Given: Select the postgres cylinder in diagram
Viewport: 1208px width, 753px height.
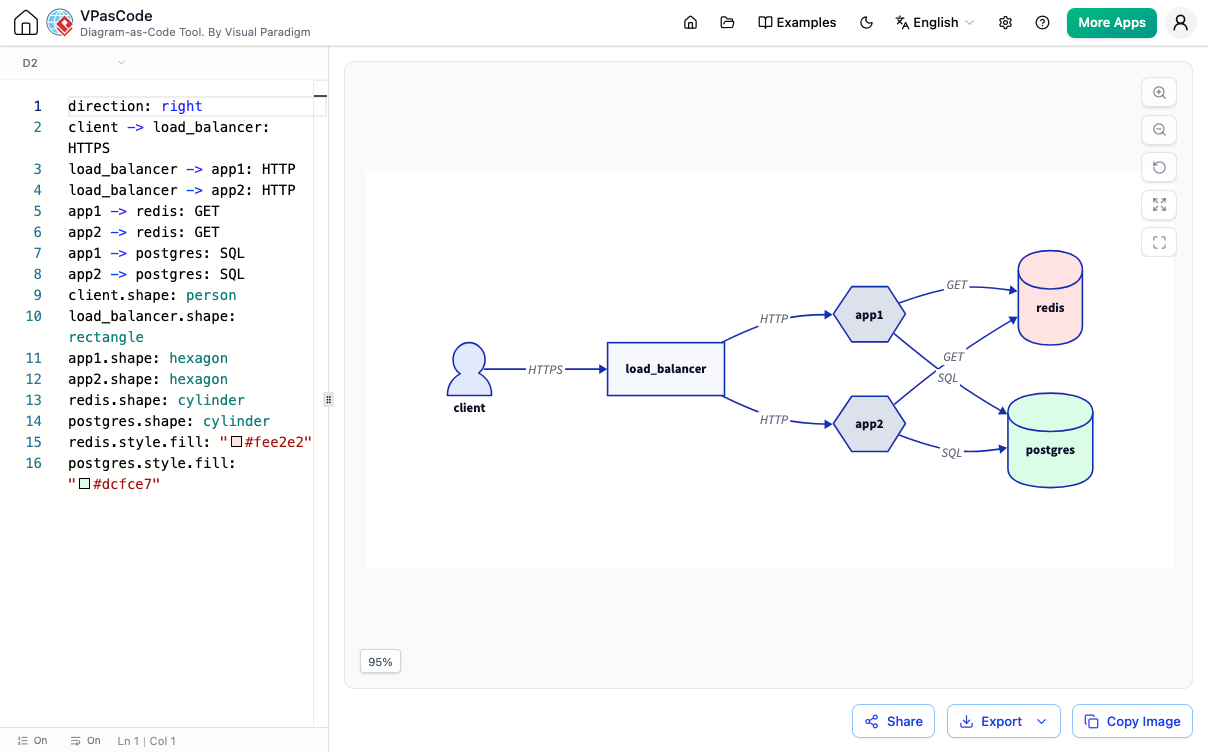Looking at the screenshot, I should pos(1050,440).
